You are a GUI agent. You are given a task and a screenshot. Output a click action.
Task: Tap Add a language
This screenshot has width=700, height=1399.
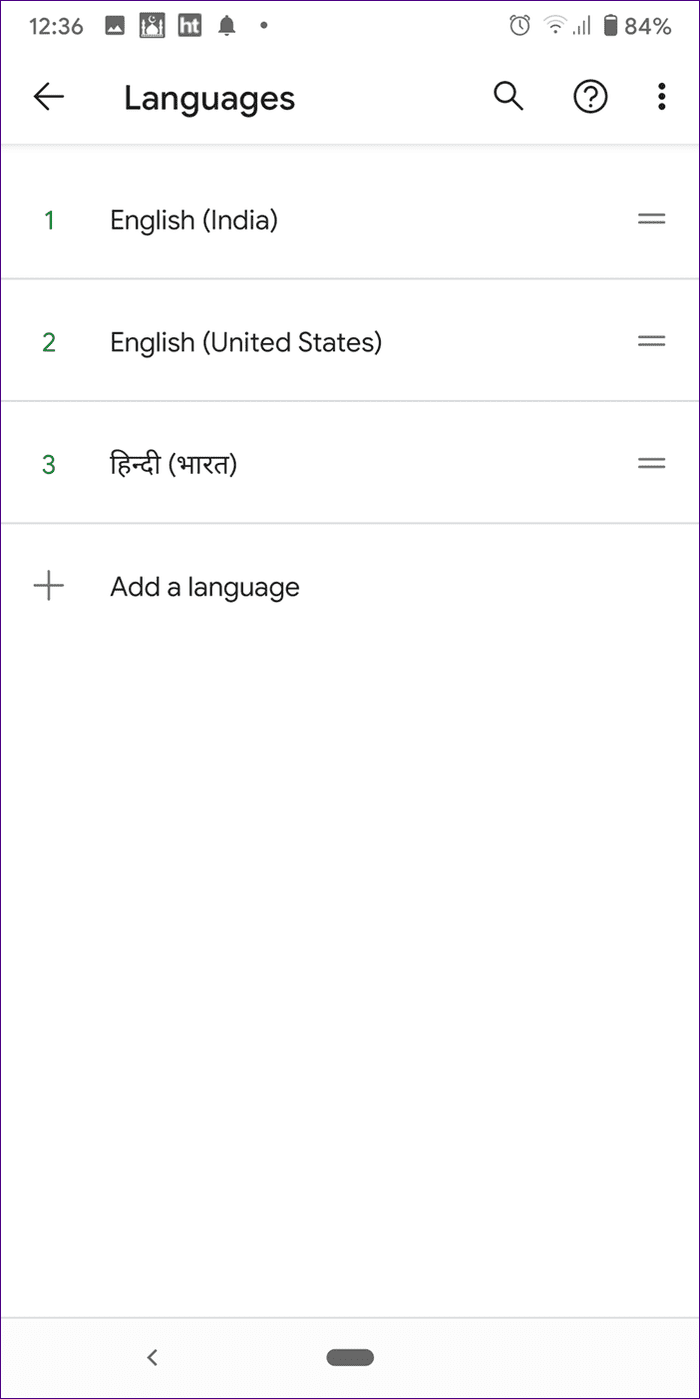coord(205,587)
